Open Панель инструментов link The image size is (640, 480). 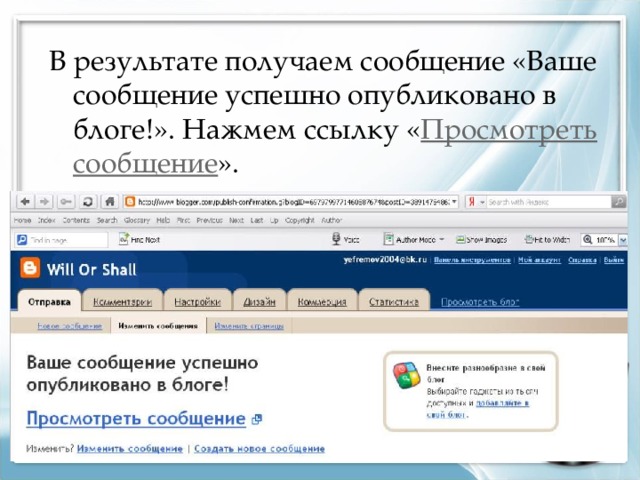[472, 260]
